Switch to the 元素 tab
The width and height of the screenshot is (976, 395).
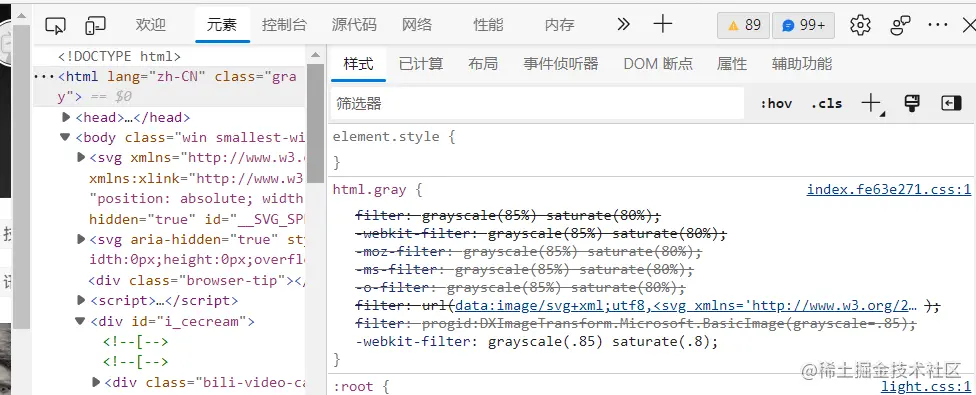pos(222,24)
